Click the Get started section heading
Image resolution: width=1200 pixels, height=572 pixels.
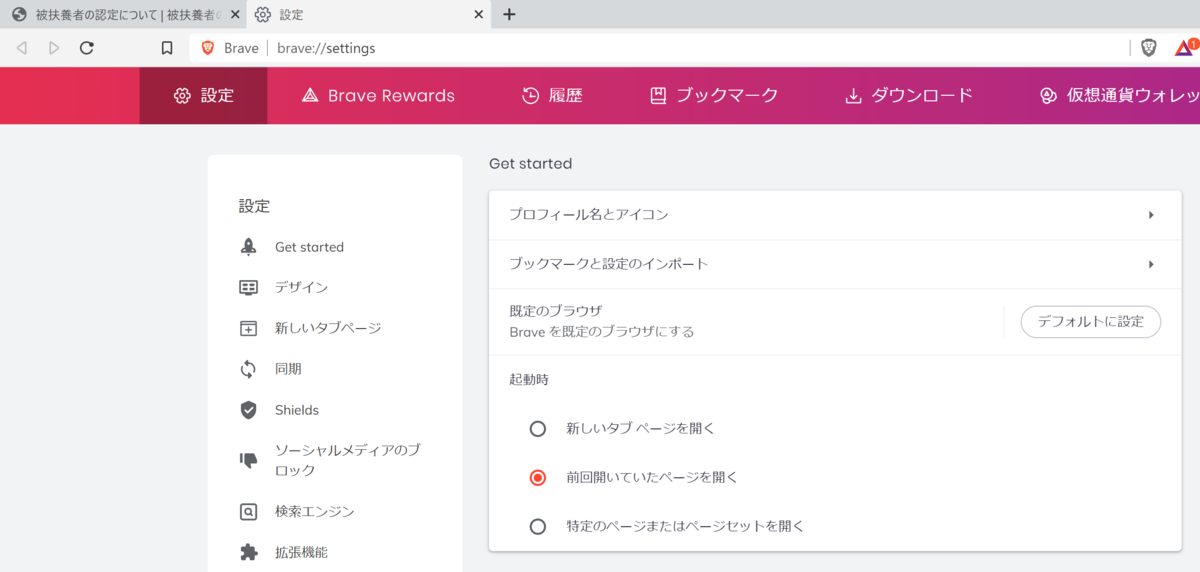pyautogui.click(x=530, y=163)
